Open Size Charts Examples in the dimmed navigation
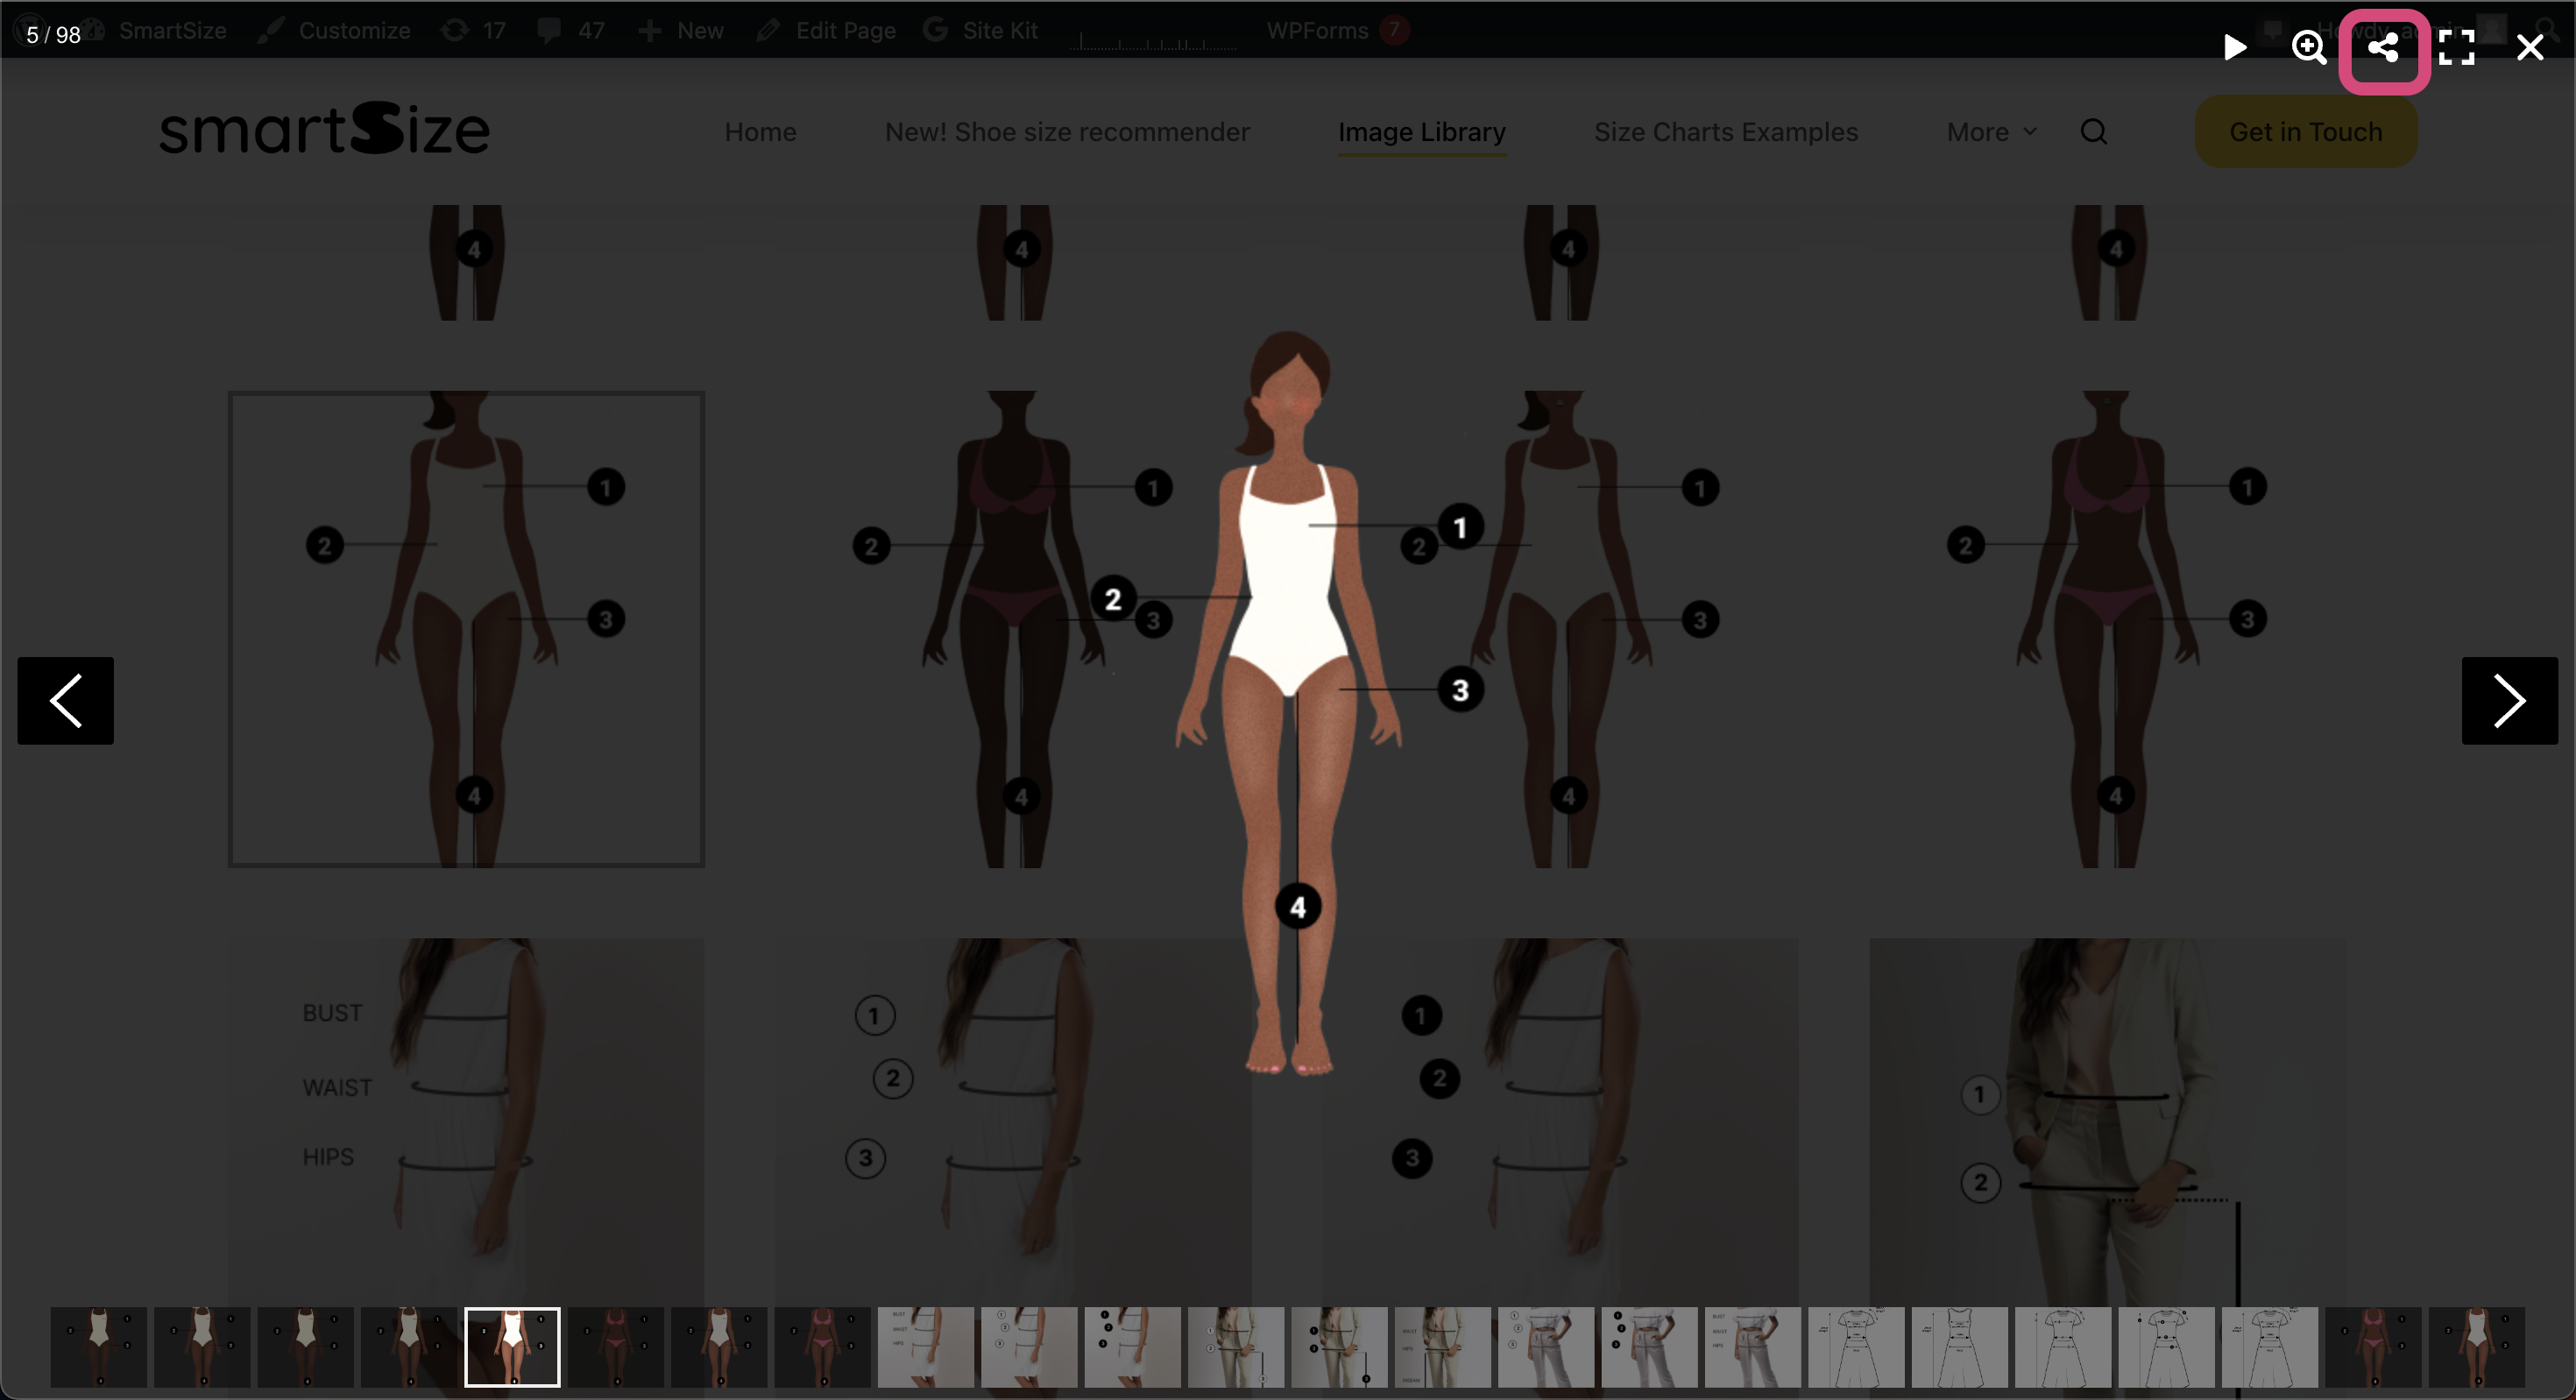The width and height of the screenshot is (2576, 1400). 1725,132
